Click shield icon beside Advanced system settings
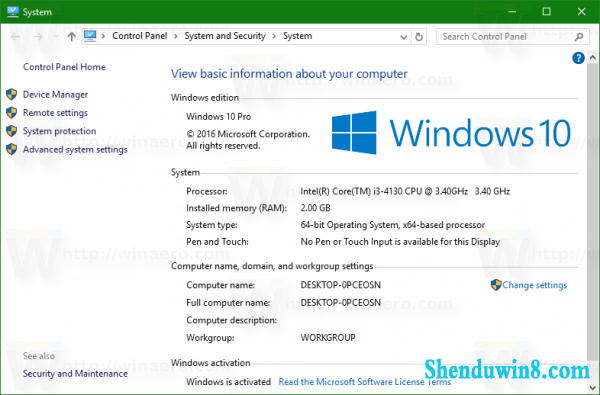Viewport: 600px width, 395px height. click(x=11, y=149)
